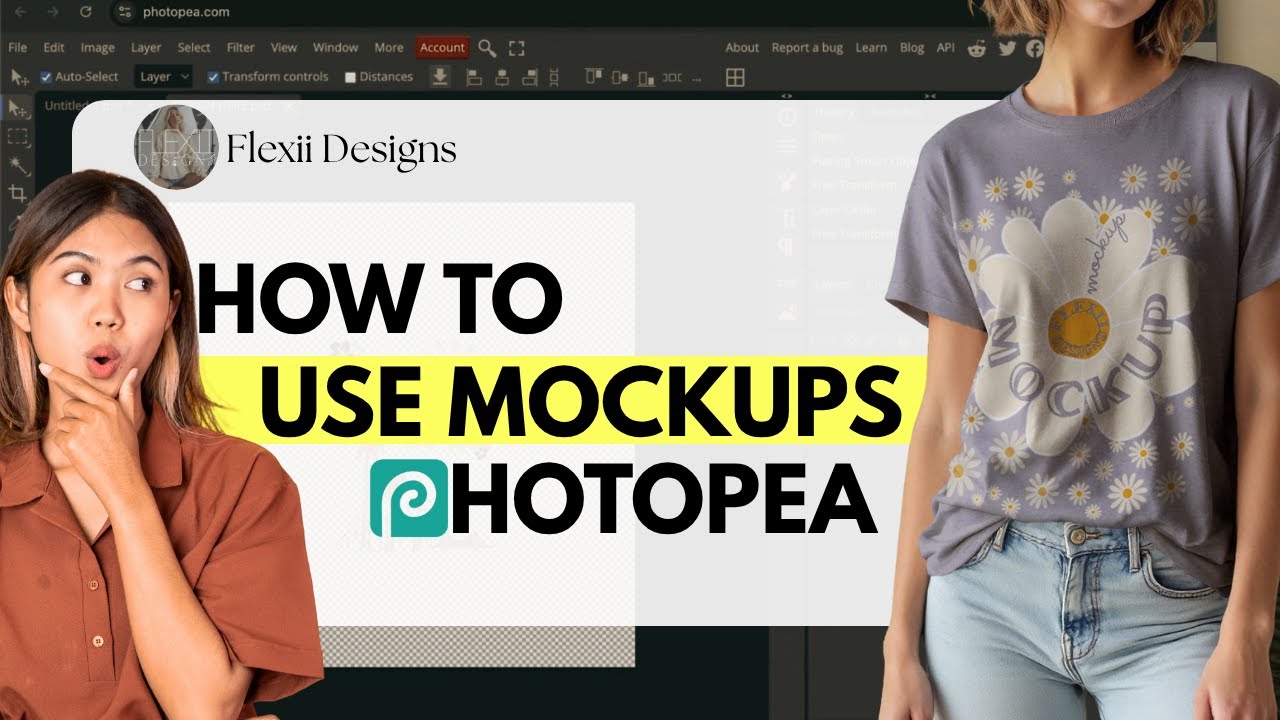Open the more options ellipsis in options bar
Image resolution: width=1280 pixels, height=720 pixels.
(697, 78)
